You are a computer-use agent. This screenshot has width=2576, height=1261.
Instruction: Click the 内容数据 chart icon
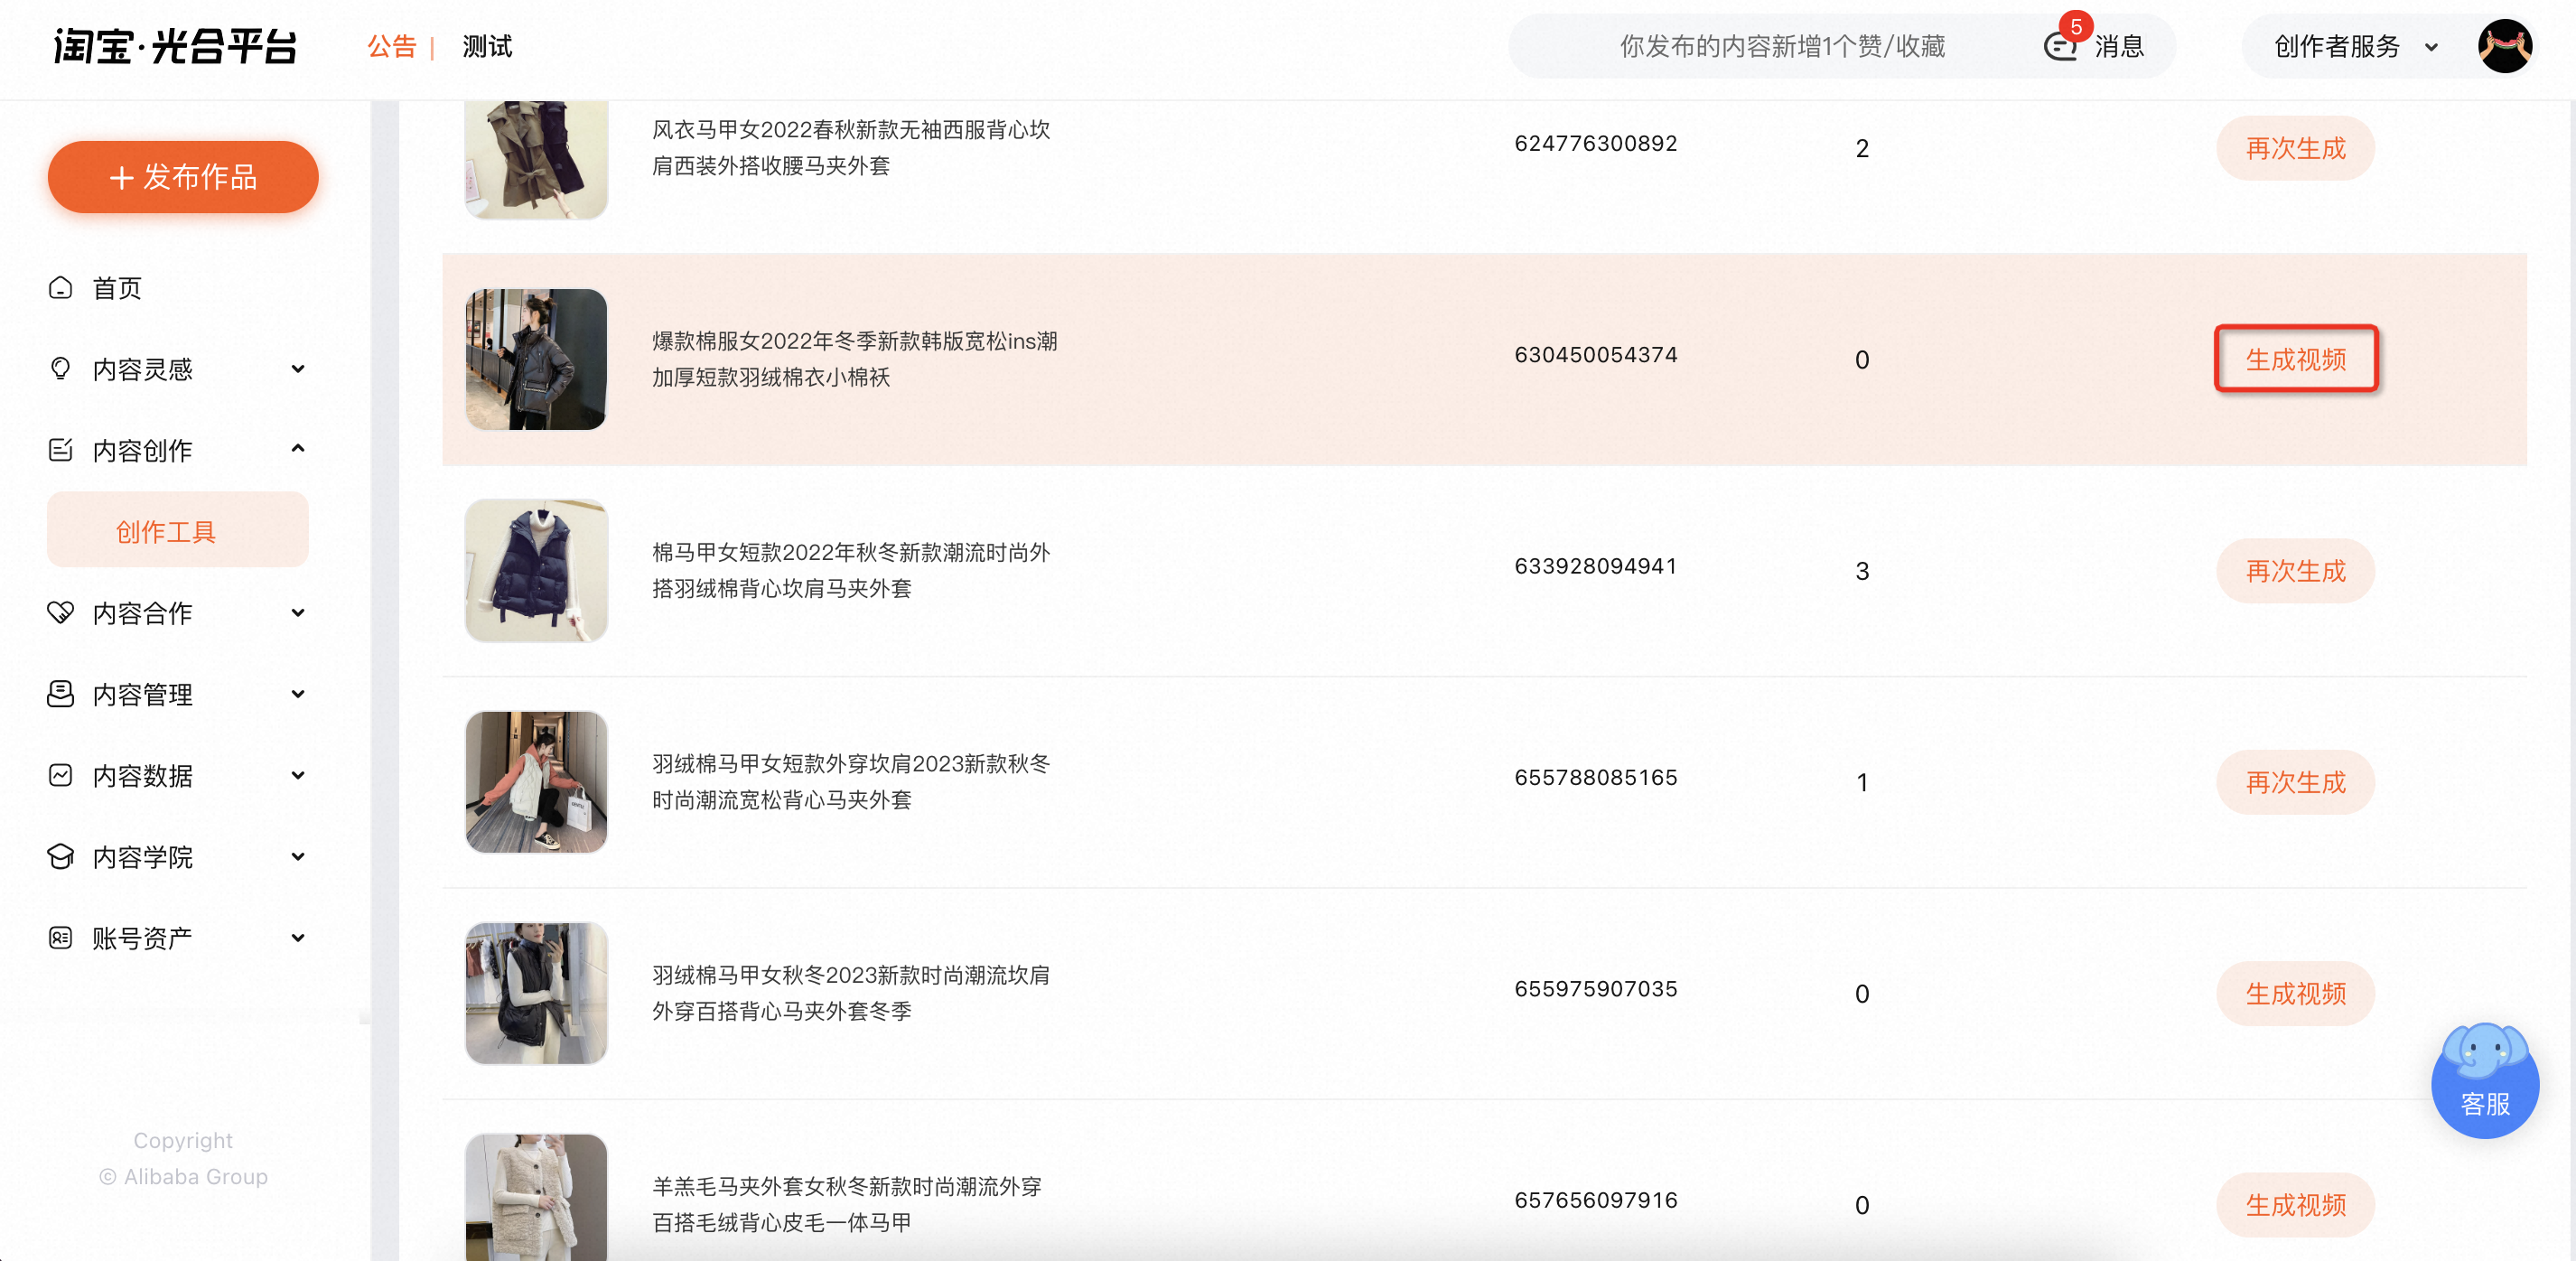[x=60, y=775]
